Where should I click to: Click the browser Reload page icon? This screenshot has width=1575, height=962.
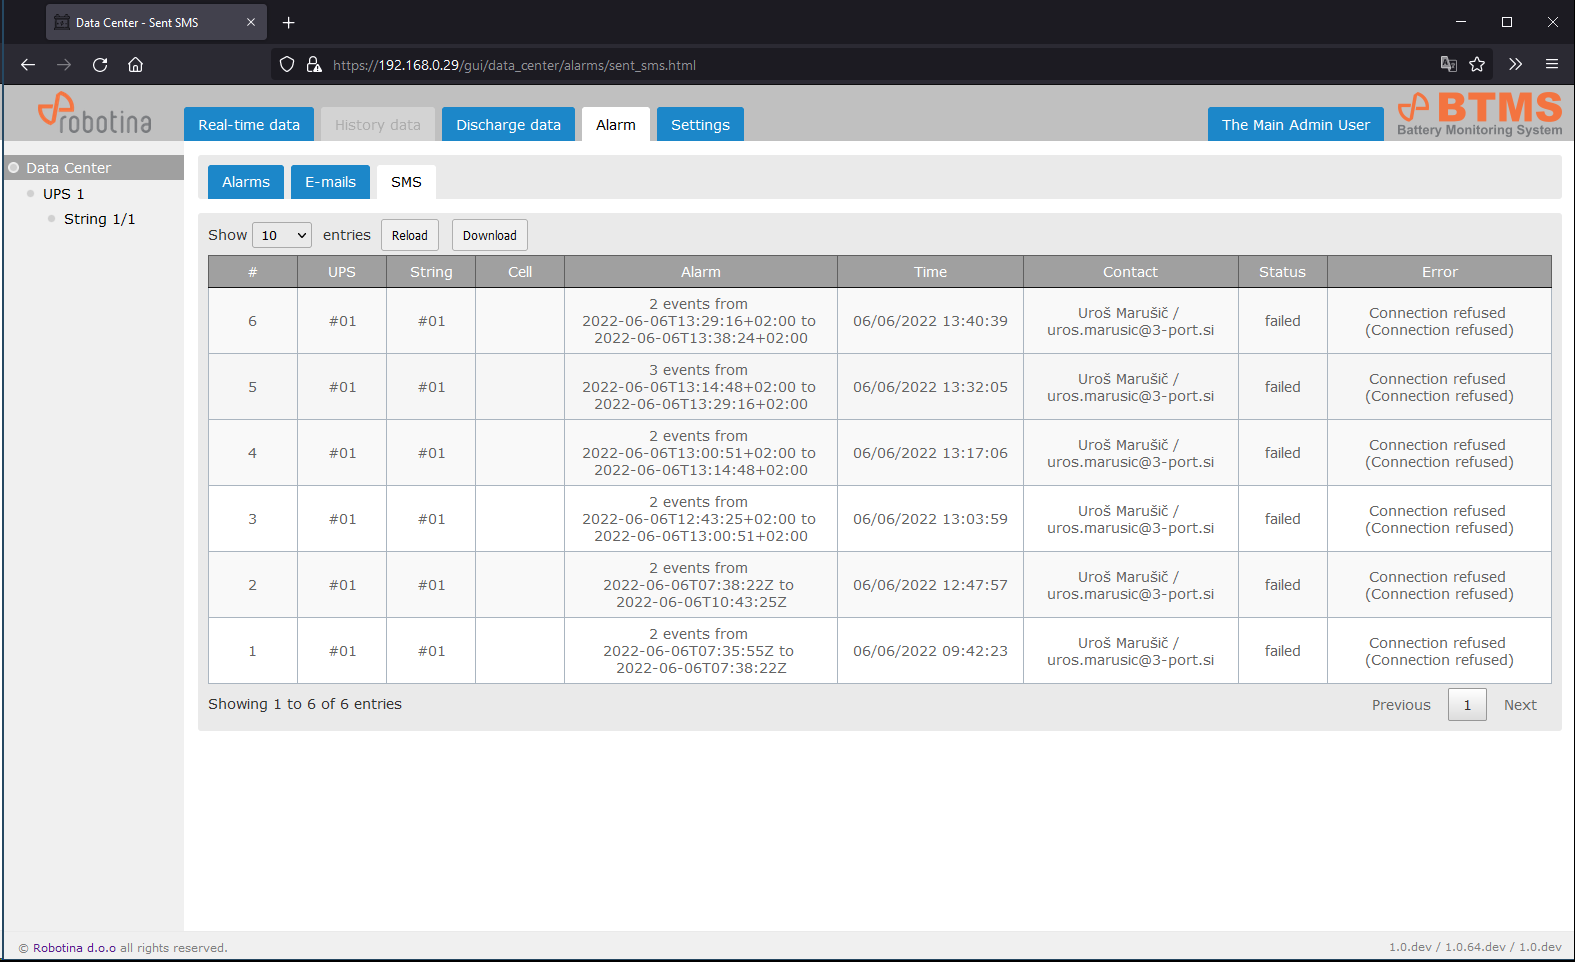pos(100,65)
